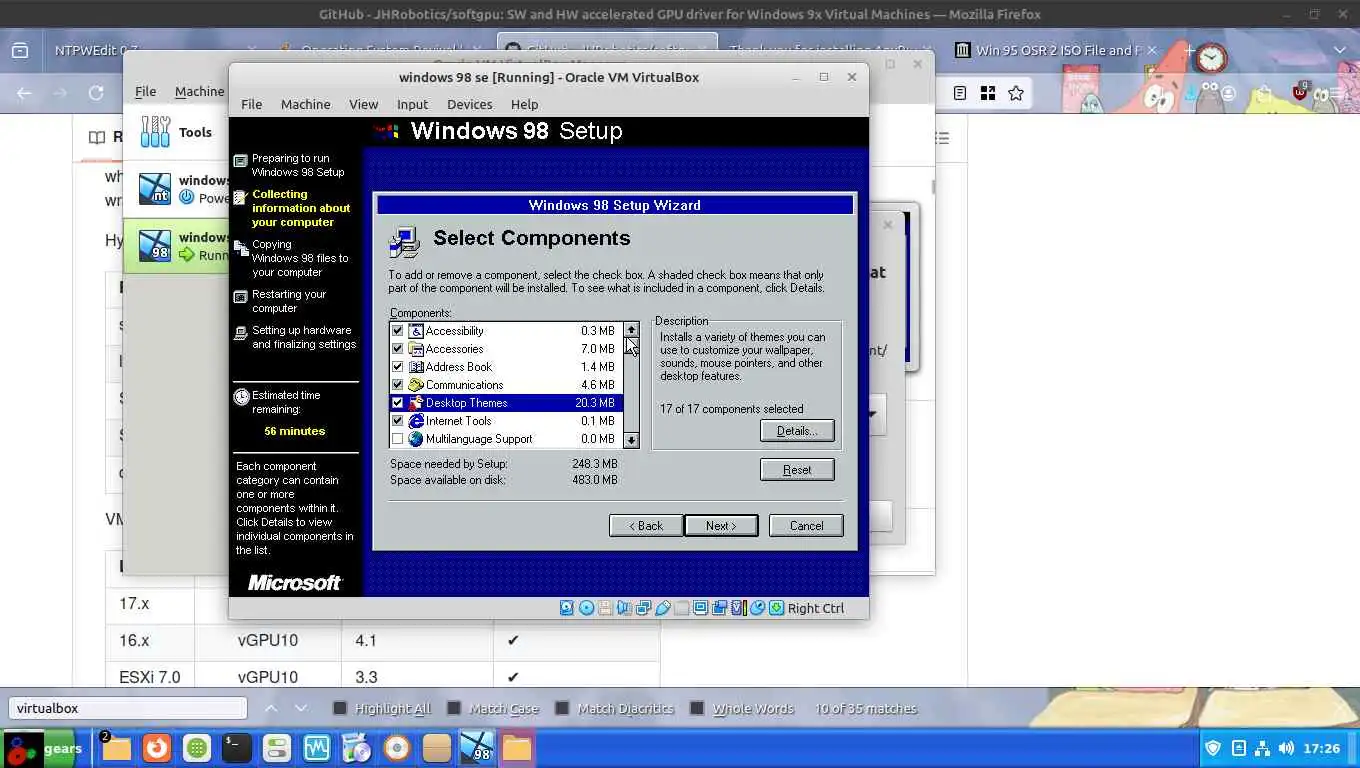Click the display monitor icon in VM status bar
Image resolution: width=1360 pixels, height=768 pixels.
[701, 608]
